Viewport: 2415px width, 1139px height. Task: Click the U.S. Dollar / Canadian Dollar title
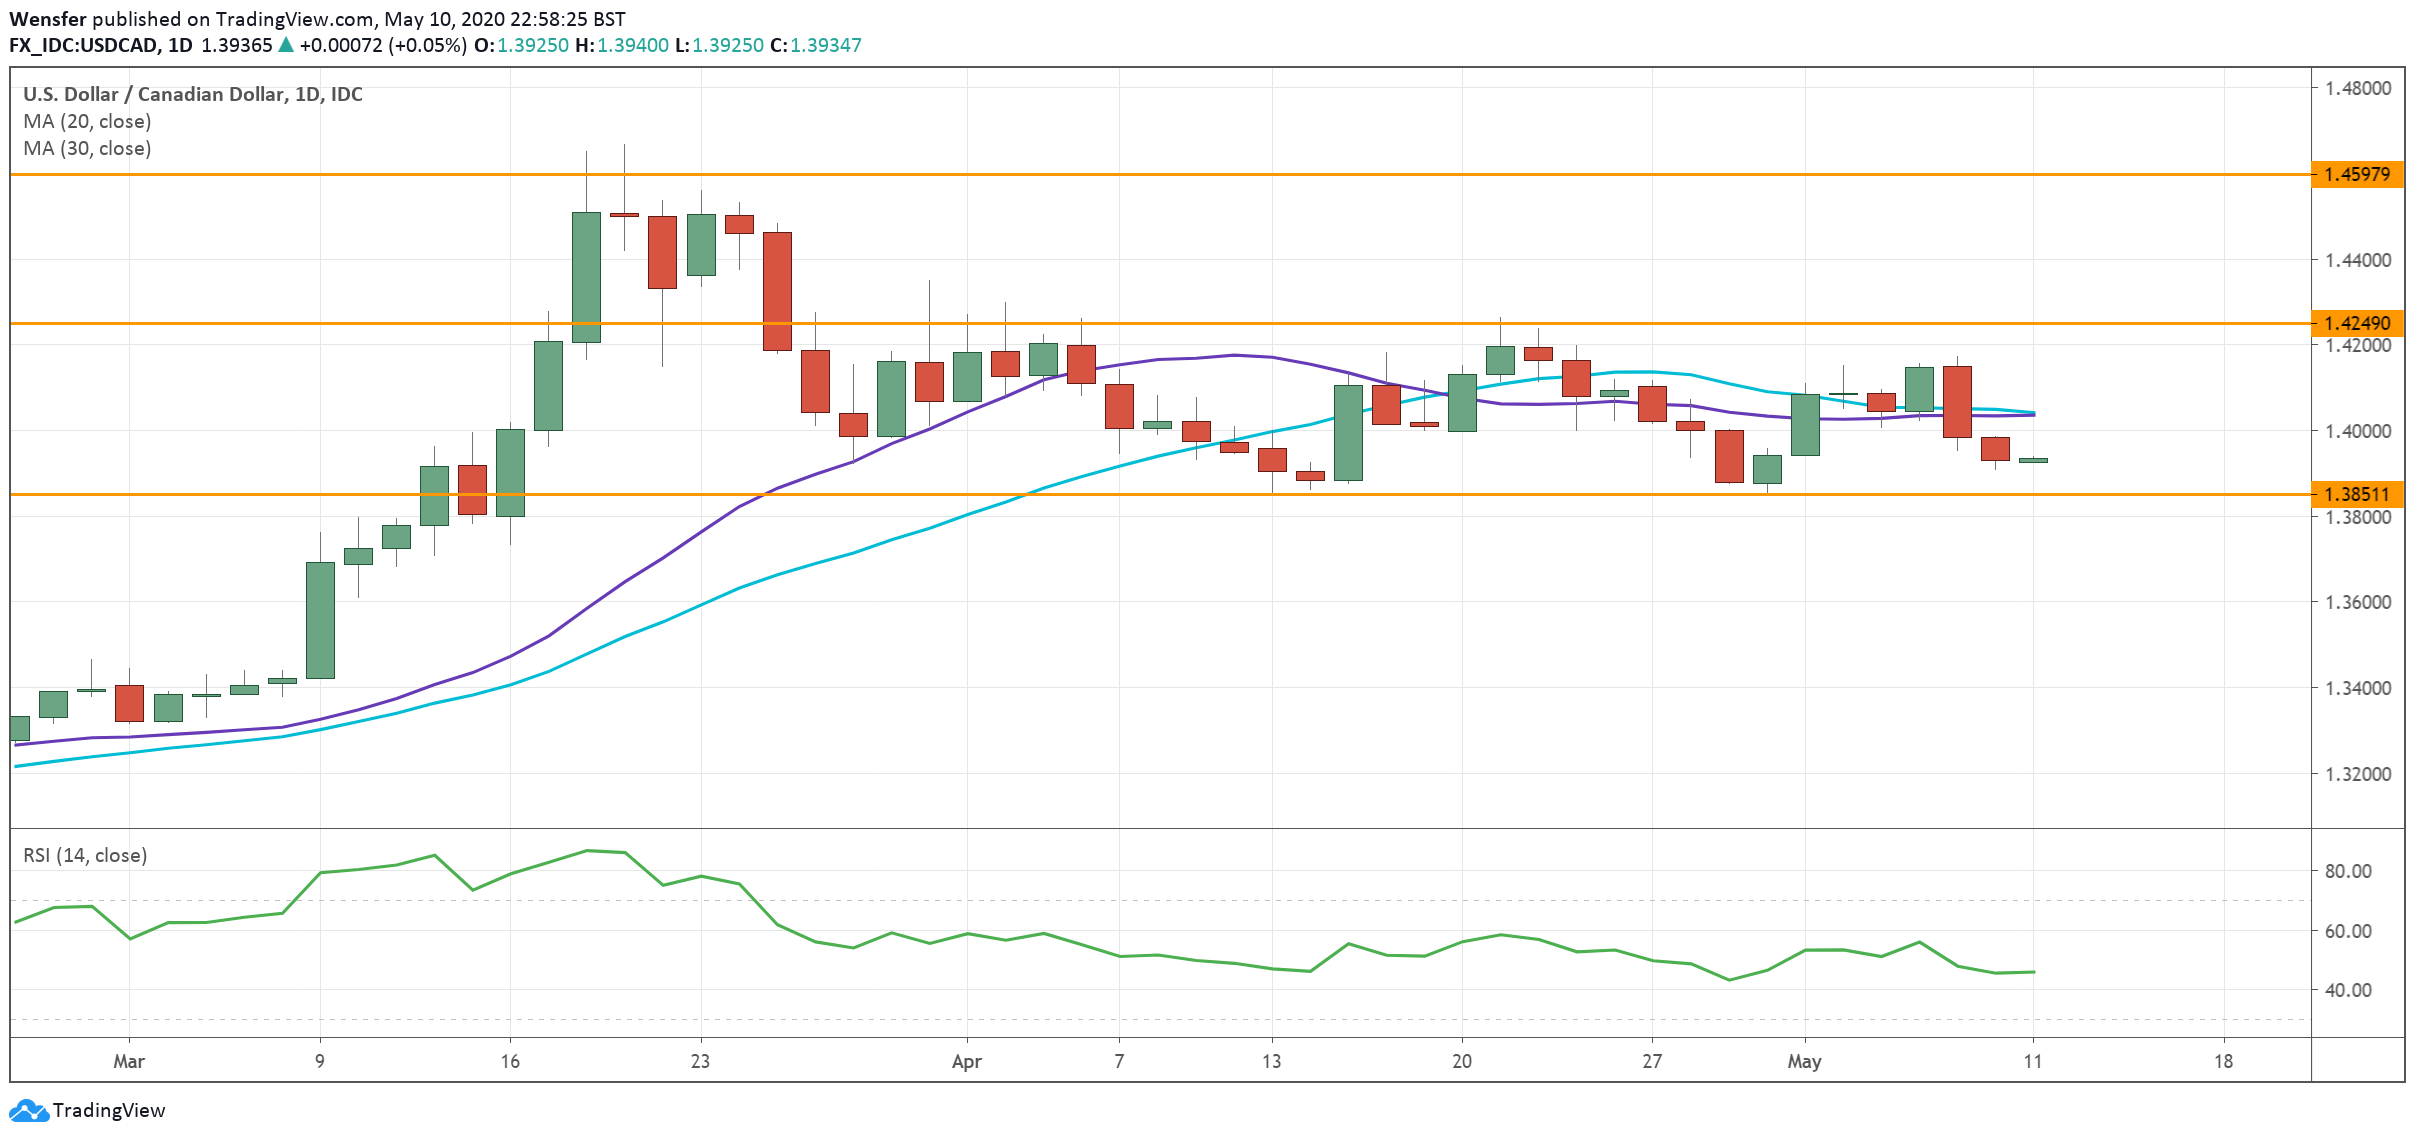coord(155,94)
